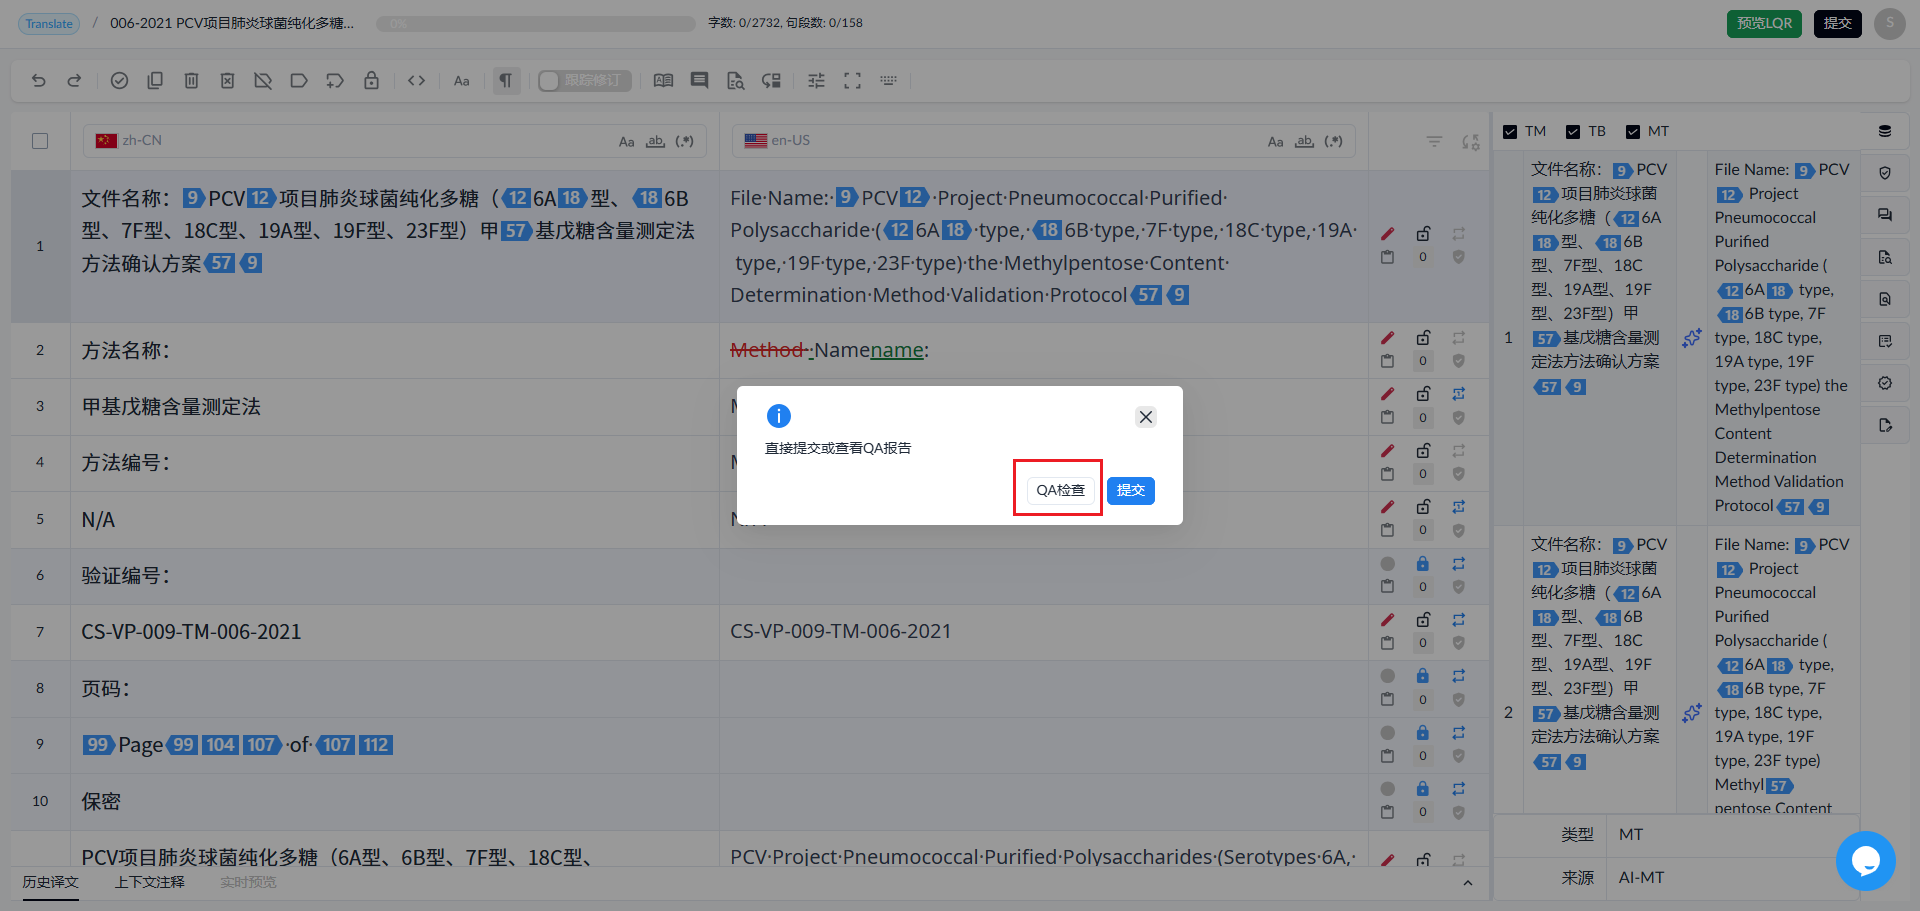The width and height of the screenshot is (1920, 911).
Task: Toggle the 跟踪修订 switch
Action: coord(585,81)
